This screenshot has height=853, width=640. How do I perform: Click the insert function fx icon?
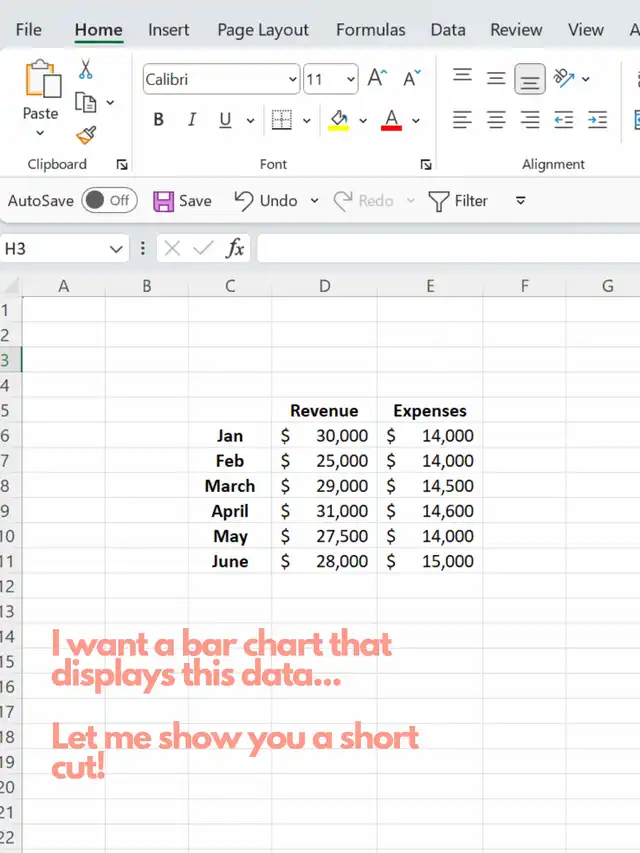point(235,248)
